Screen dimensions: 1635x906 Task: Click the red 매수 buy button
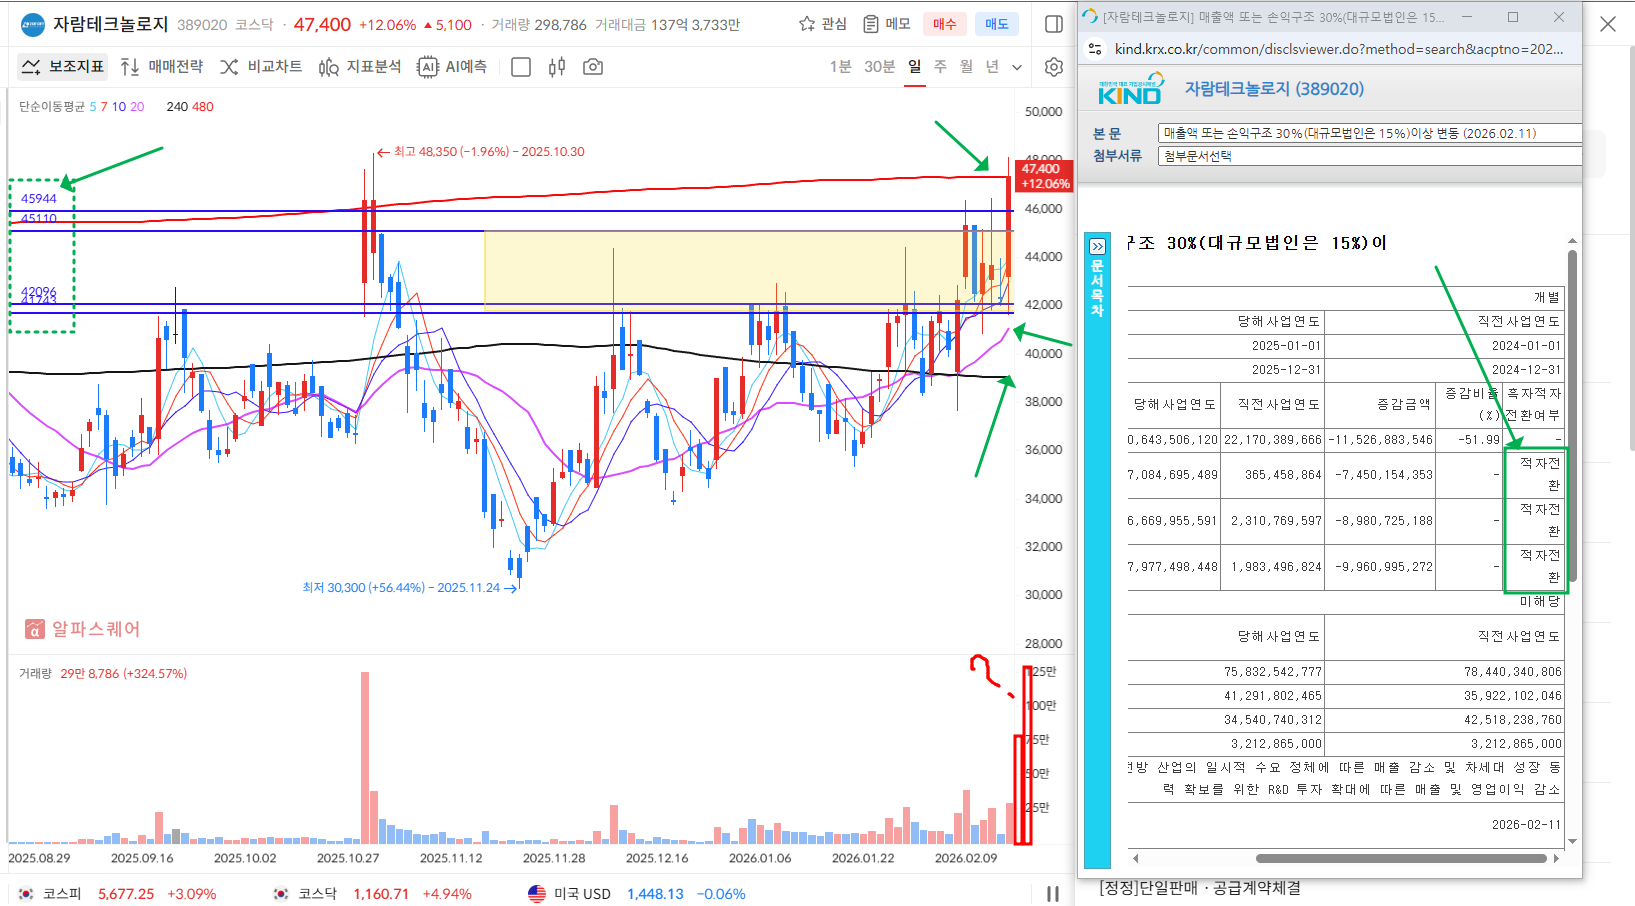point(944,24)
